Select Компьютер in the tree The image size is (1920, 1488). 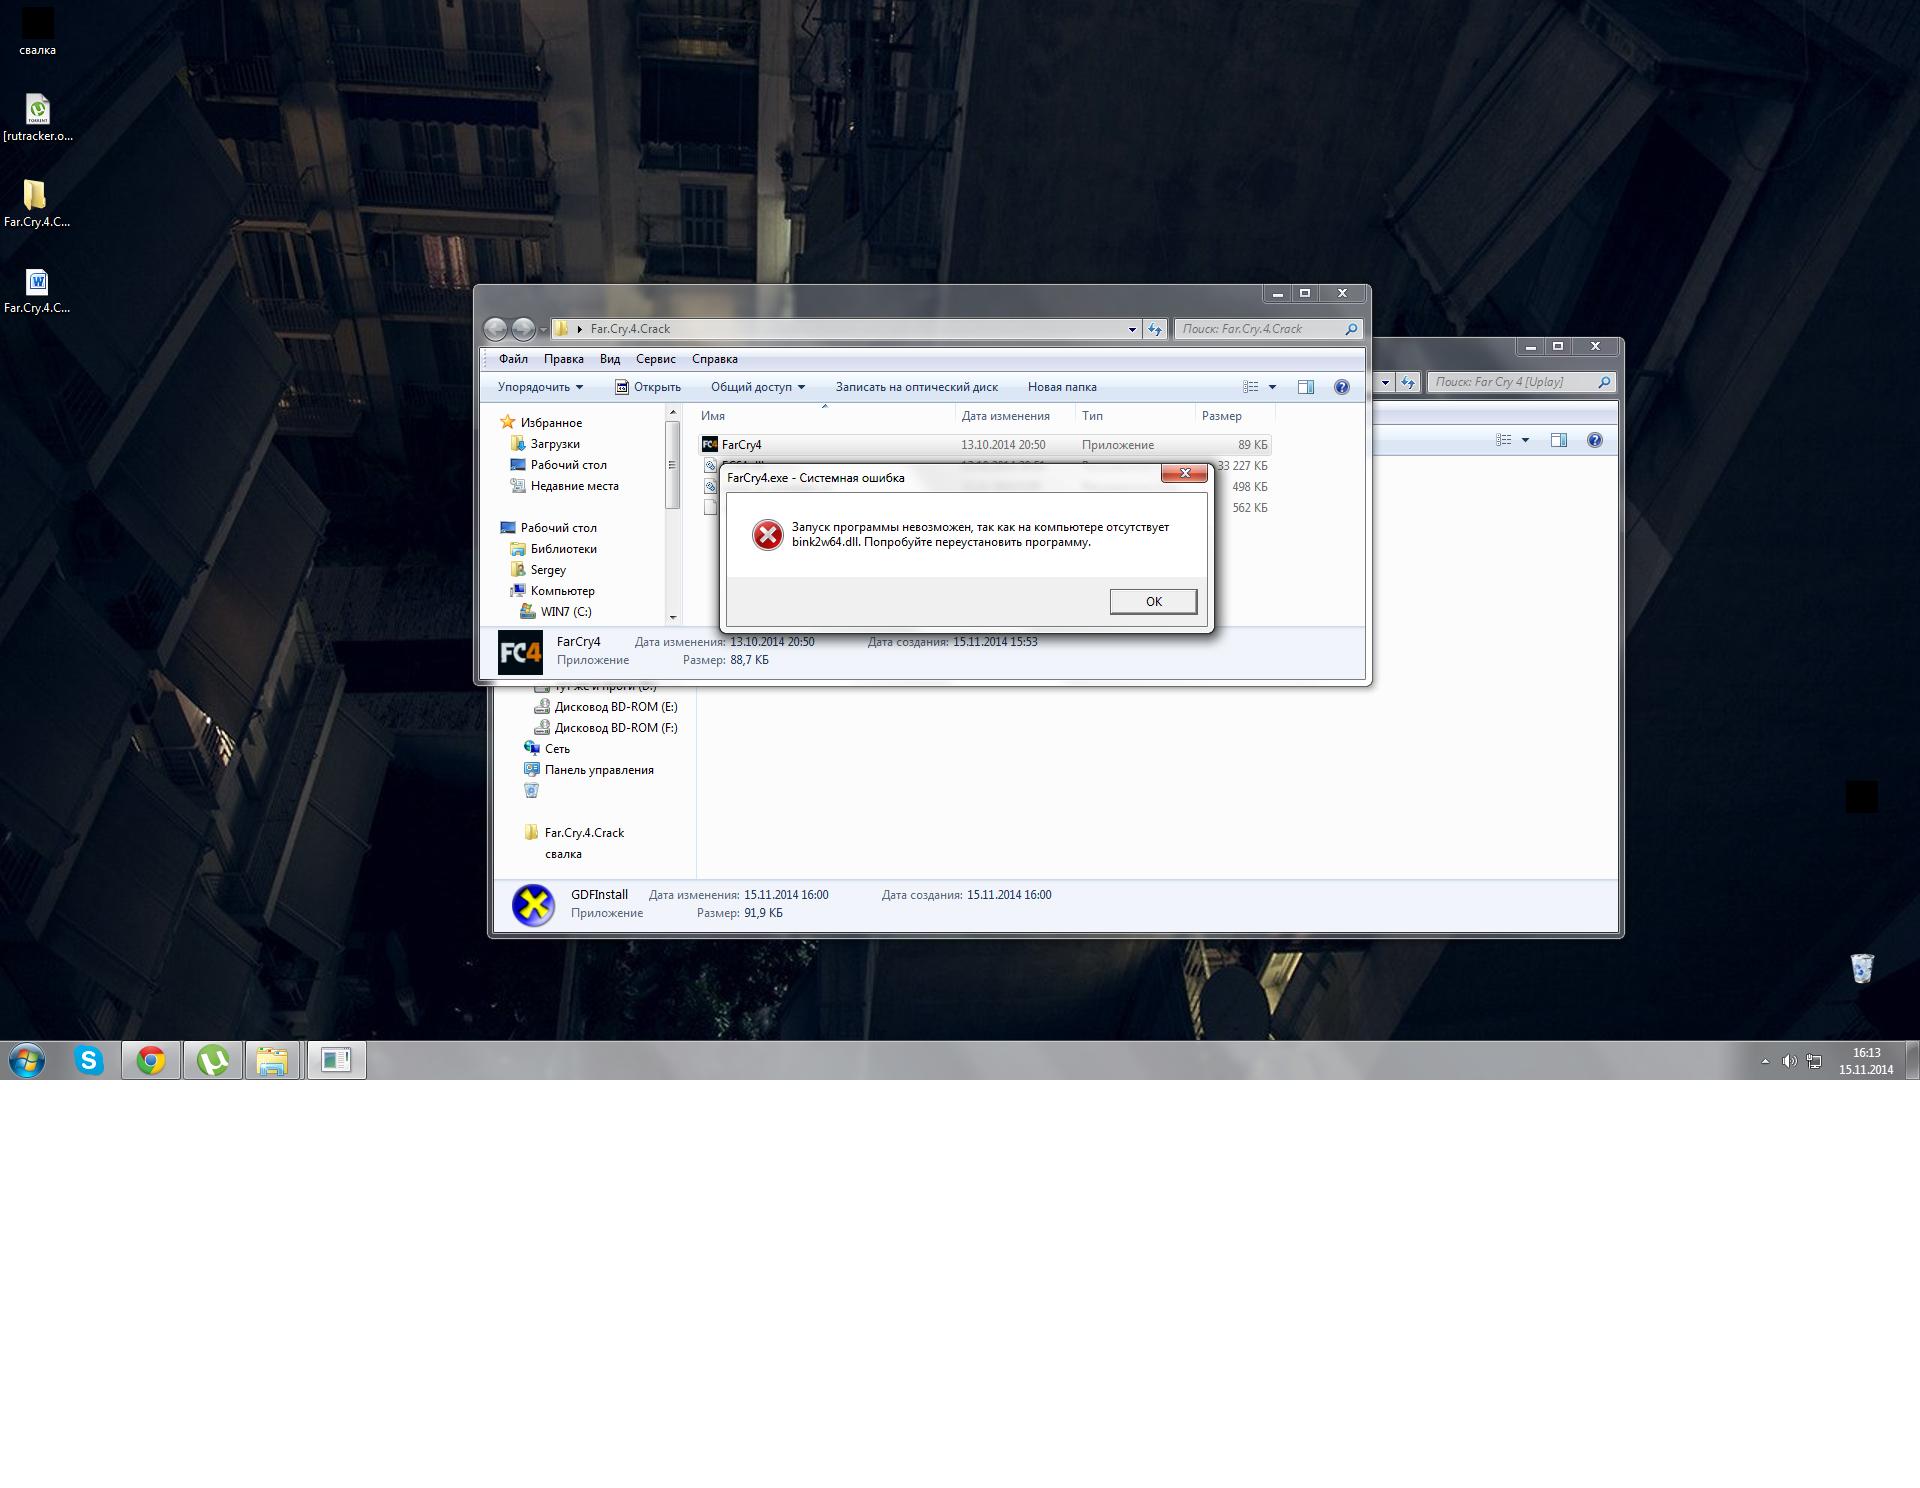click(562, 591)
